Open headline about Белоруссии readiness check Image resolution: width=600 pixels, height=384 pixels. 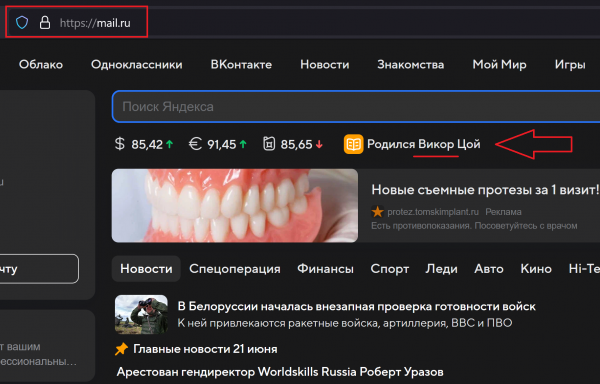tap(356, 306)
